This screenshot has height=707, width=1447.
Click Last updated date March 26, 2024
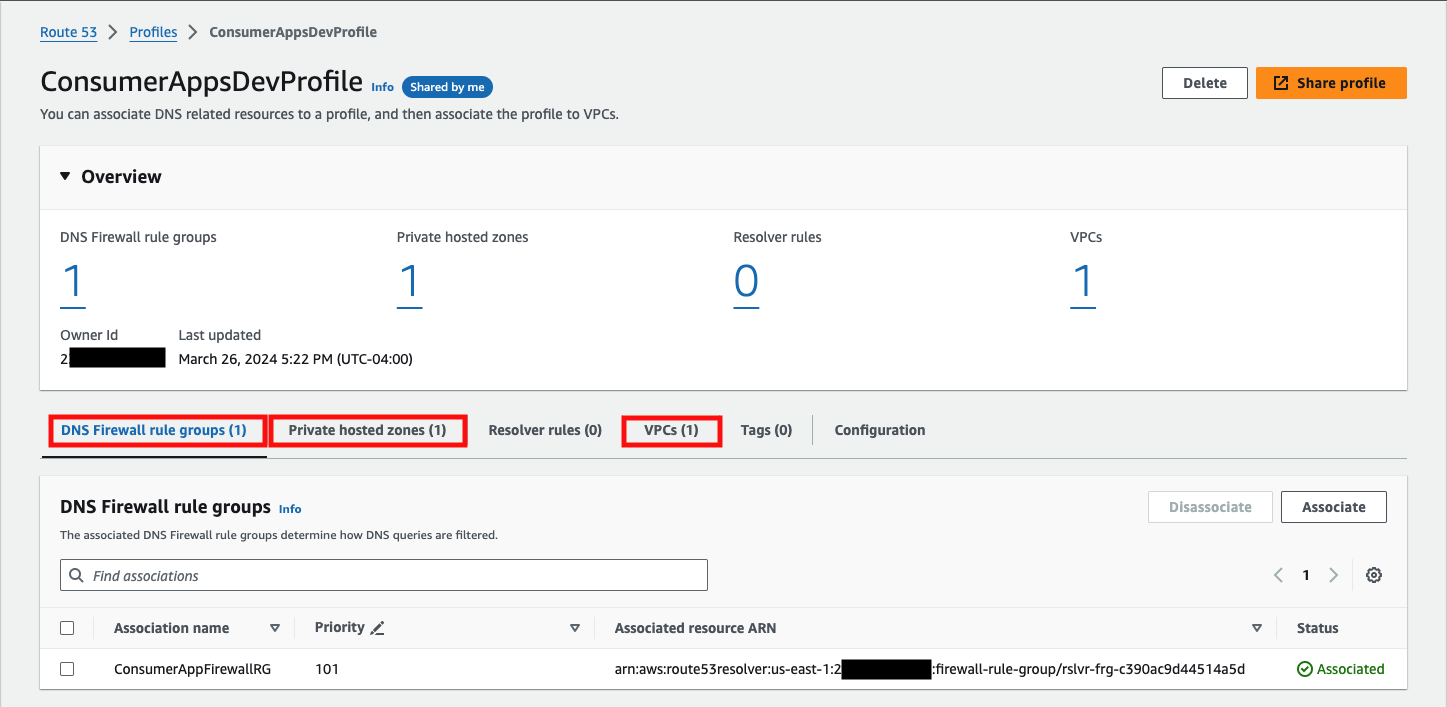295,359
